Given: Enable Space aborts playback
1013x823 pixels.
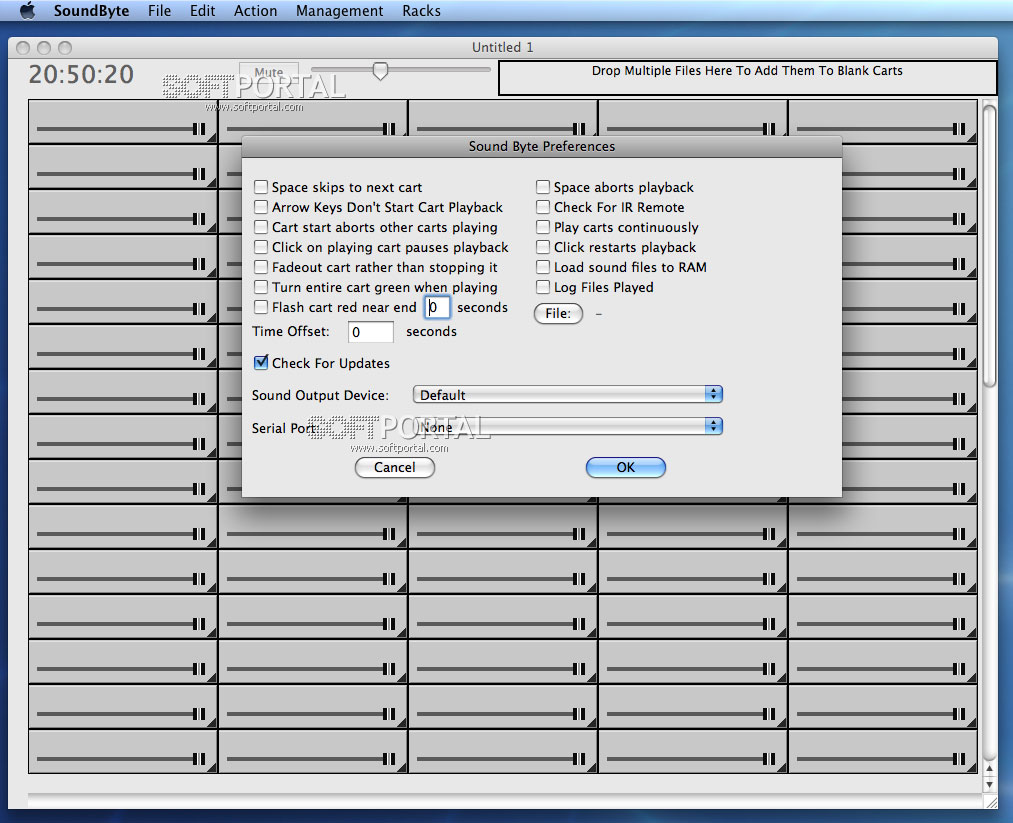Looking at the screenshot, I should pyautogui.click(x=543, y=187).
